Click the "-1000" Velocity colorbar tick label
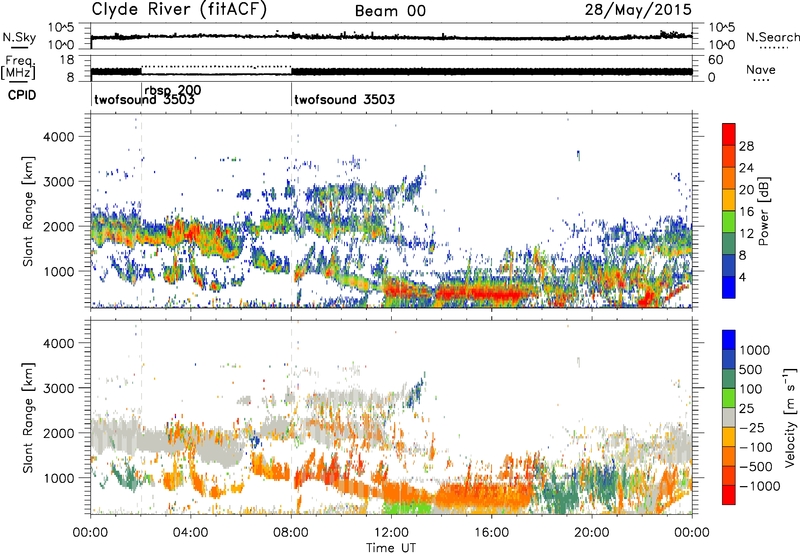Image resolution: width=800 pixels, height=554 pixels. [760, 486]
